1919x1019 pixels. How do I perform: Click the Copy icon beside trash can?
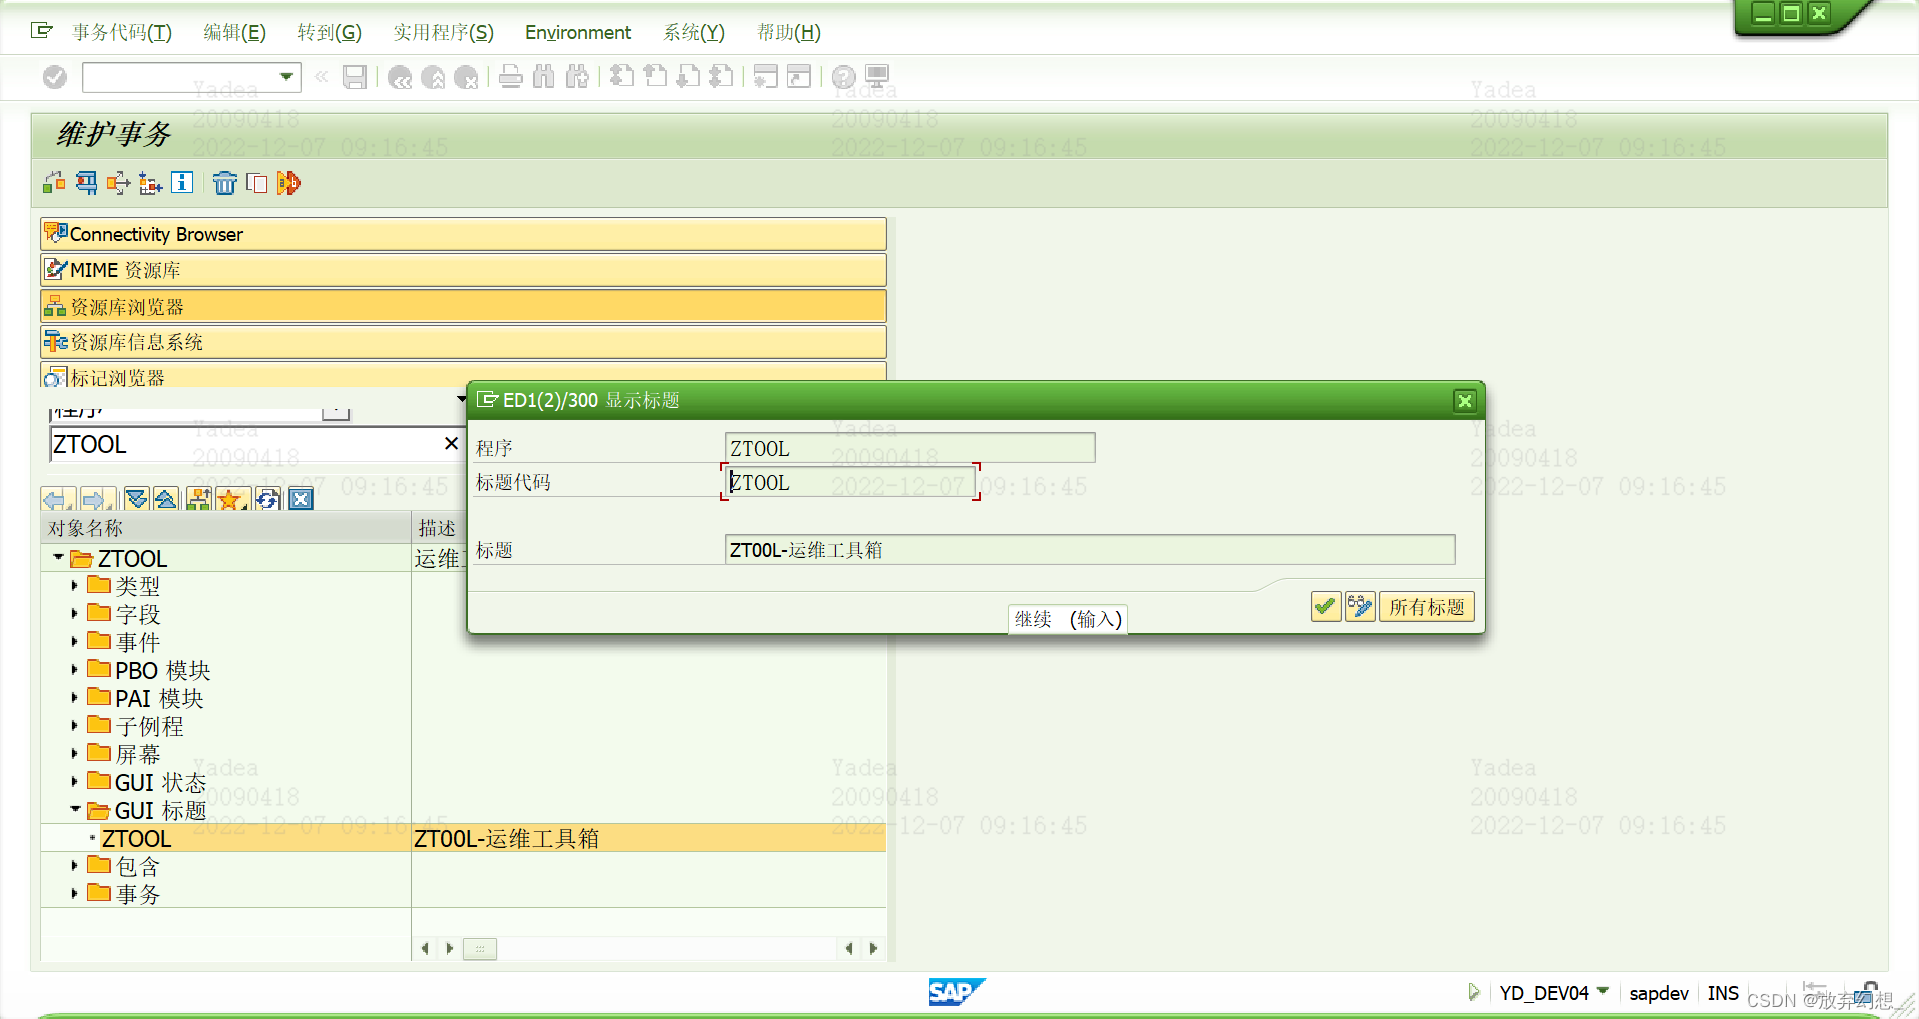257,183
